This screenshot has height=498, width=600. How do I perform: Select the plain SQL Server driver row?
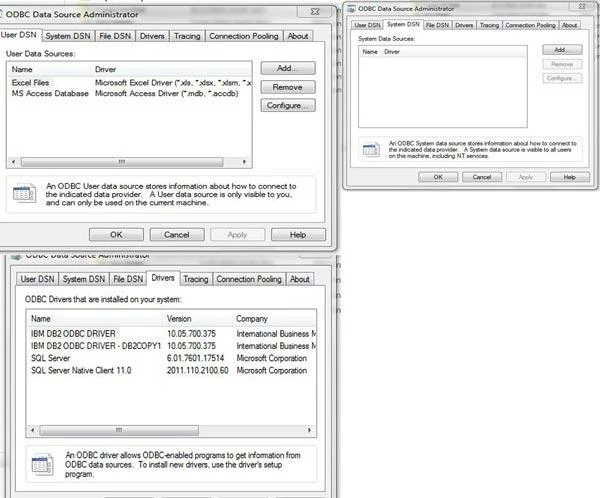[x=171, y=358]
